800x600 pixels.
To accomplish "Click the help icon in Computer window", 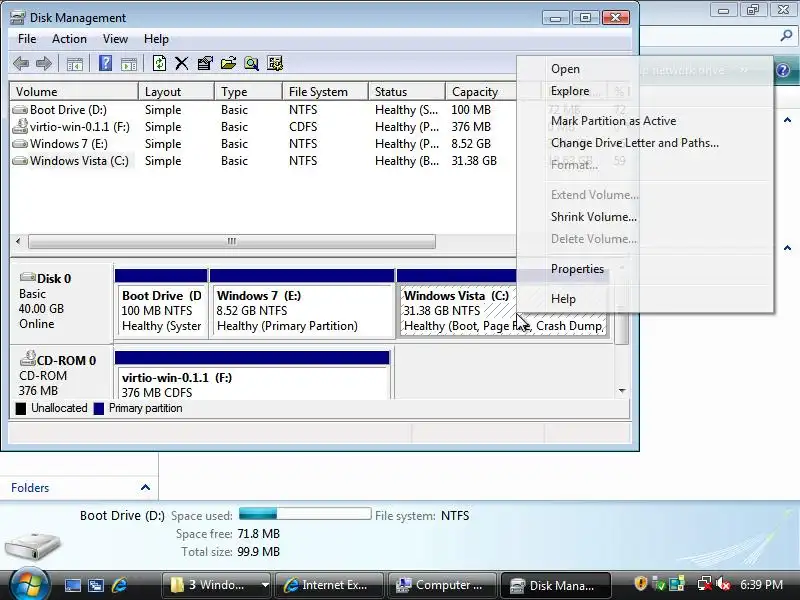I will click(784, 70).
